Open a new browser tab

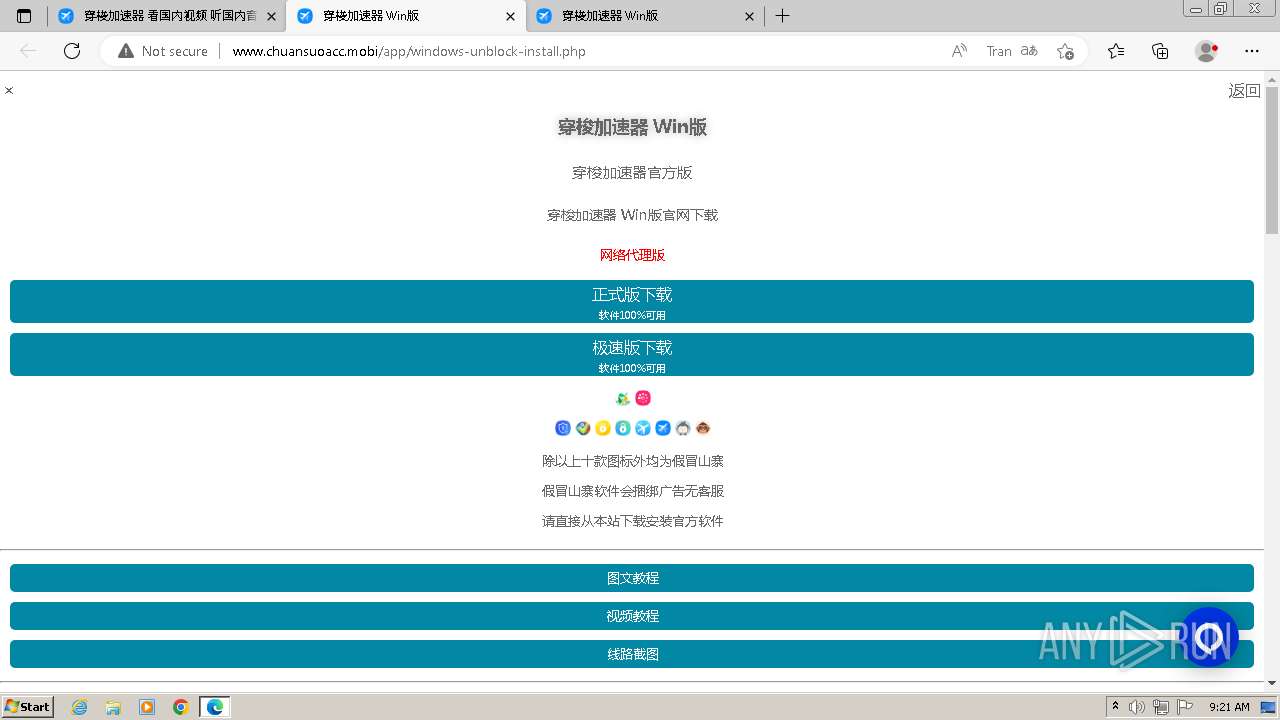click(x=783, y=16)
